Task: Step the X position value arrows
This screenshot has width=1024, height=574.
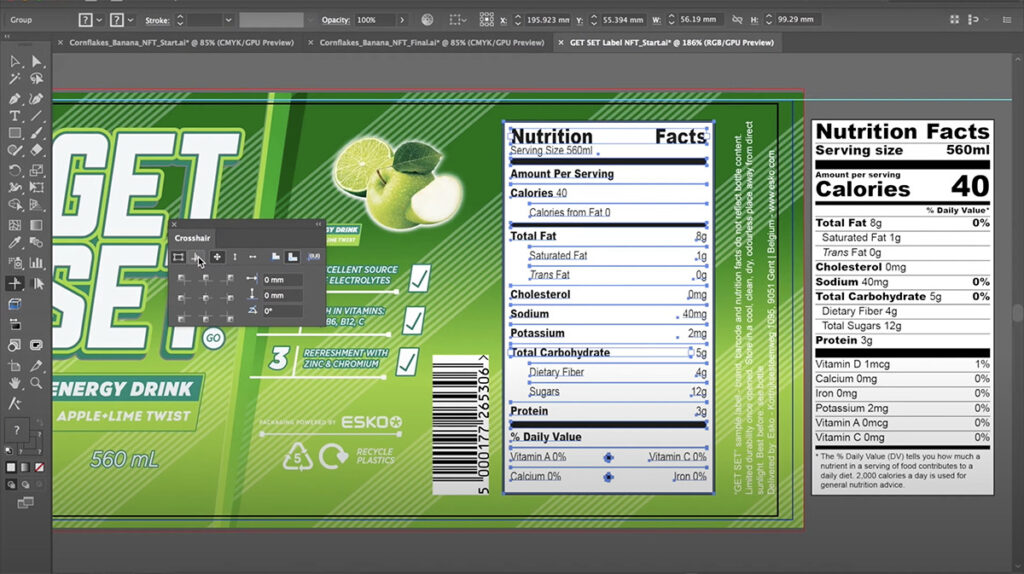Action: coord(518,20)
